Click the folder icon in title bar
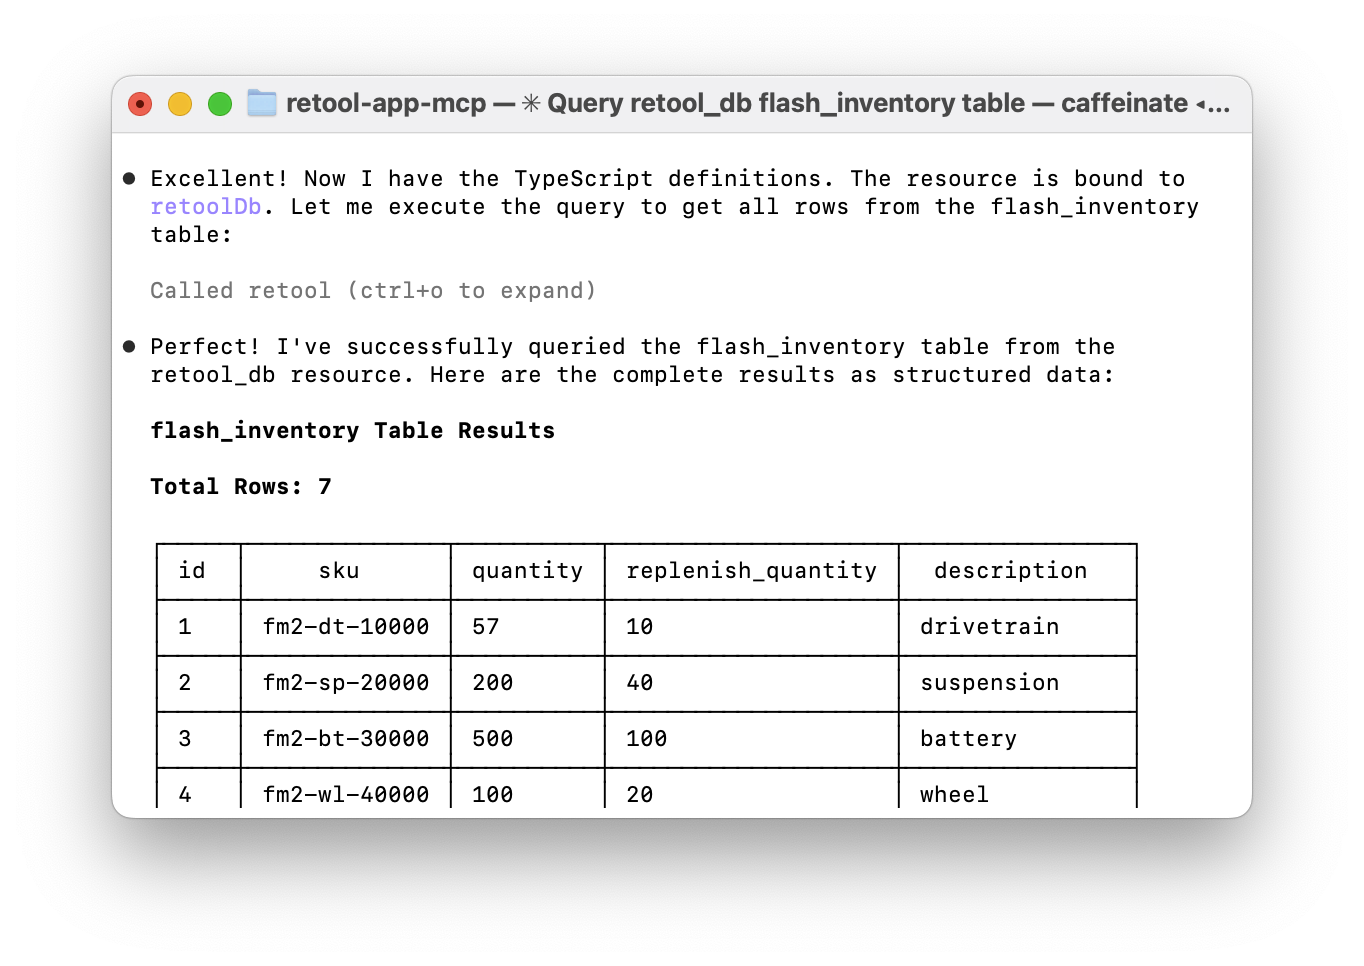Viewport: 1364px width, 966px height. 262,103
